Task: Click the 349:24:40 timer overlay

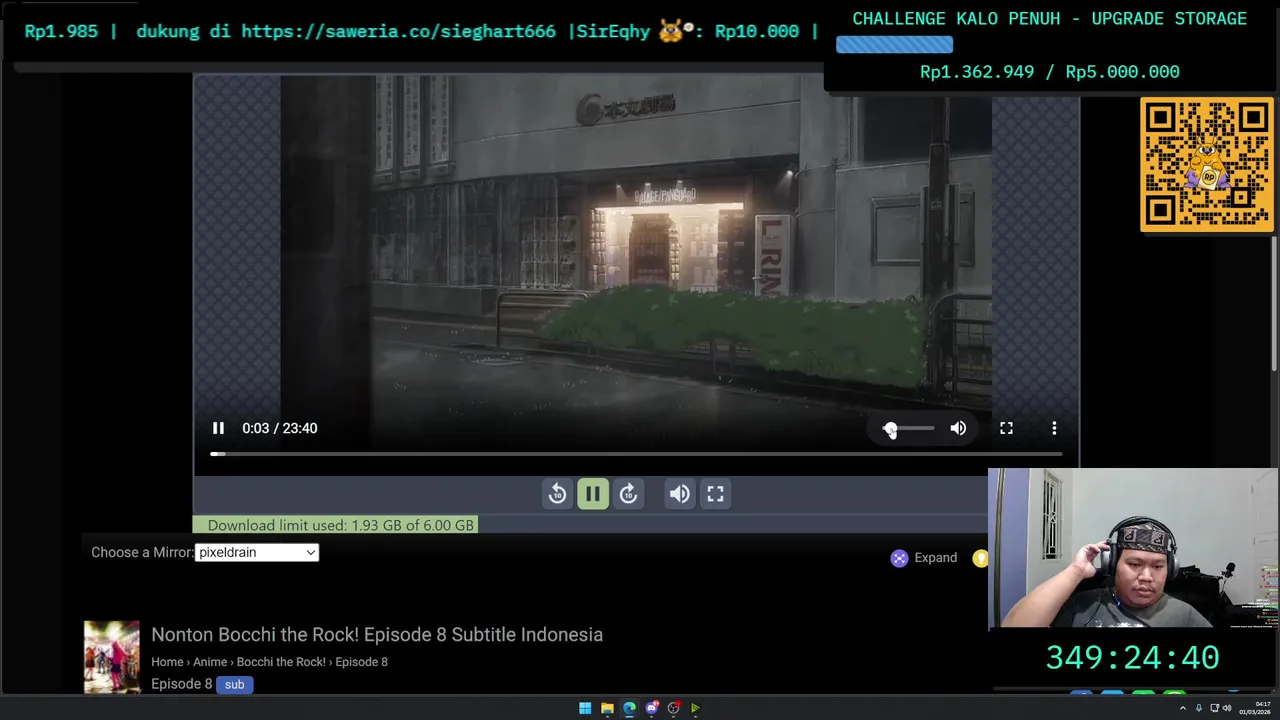Action: [1132, 657]
